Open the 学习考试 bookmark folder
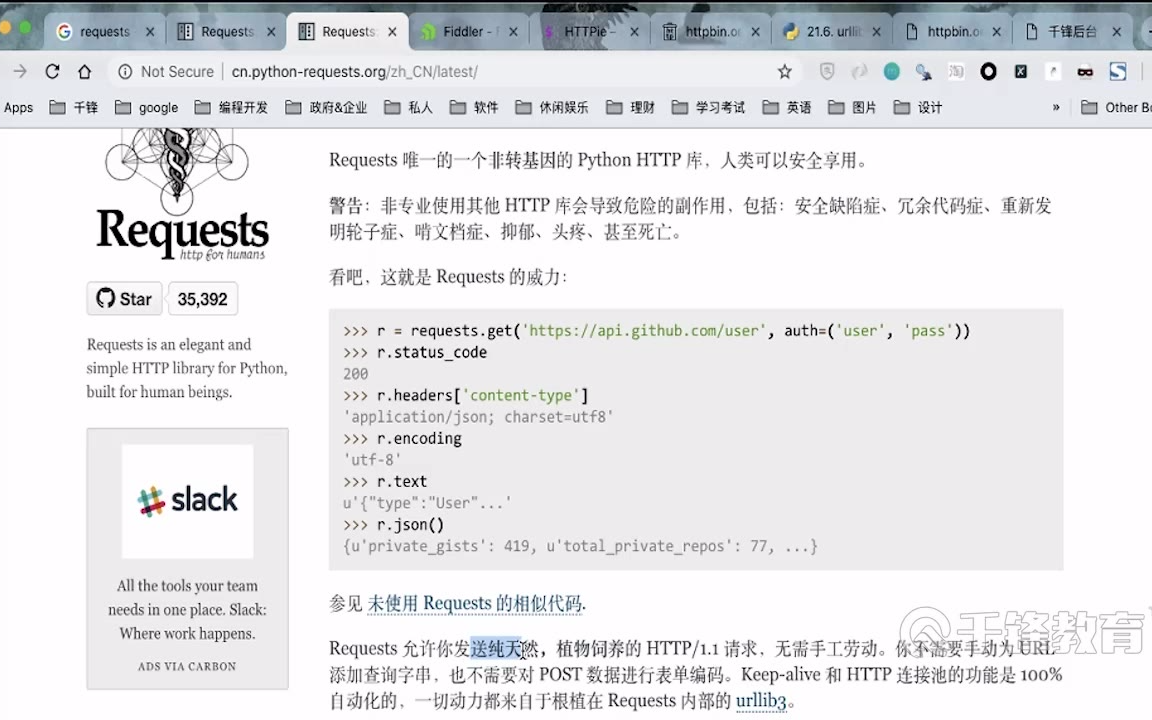 point(709,107)
